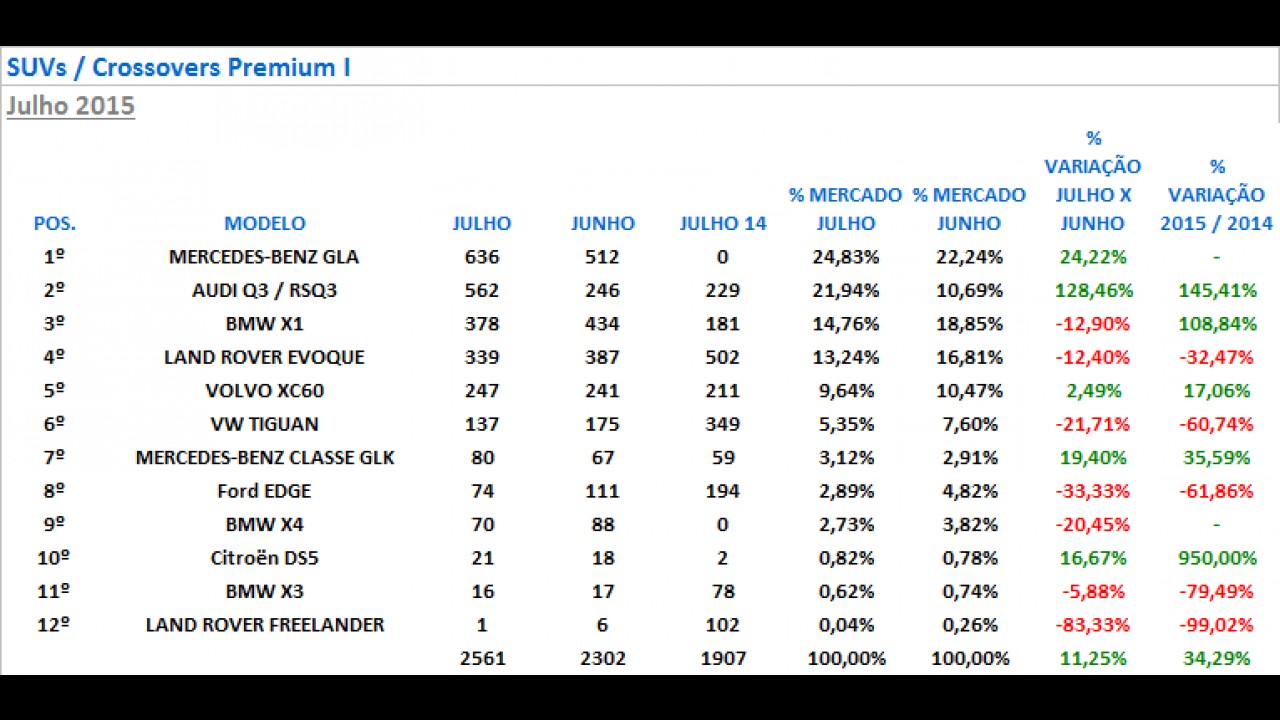Click the 'AUDI Q3 / RSQ3' cell
1280x720 pixels.
pos(265,291)
